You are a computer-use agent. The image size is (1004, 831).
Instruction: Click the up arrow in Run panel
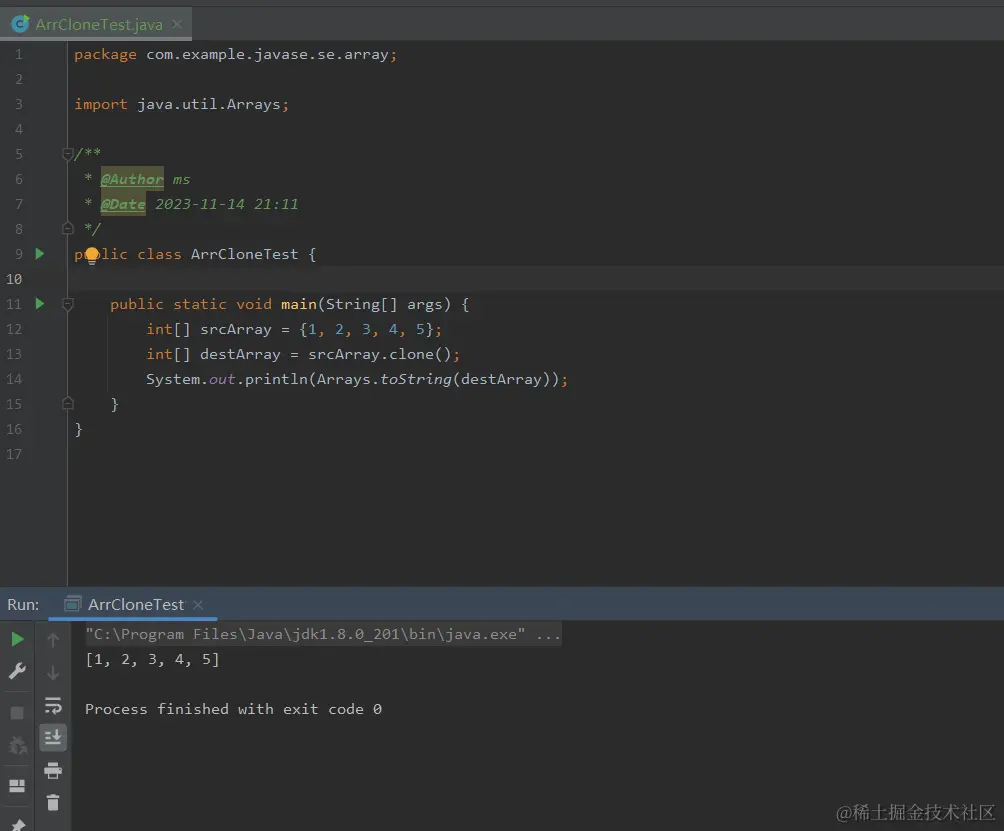(x=53, y=640)
